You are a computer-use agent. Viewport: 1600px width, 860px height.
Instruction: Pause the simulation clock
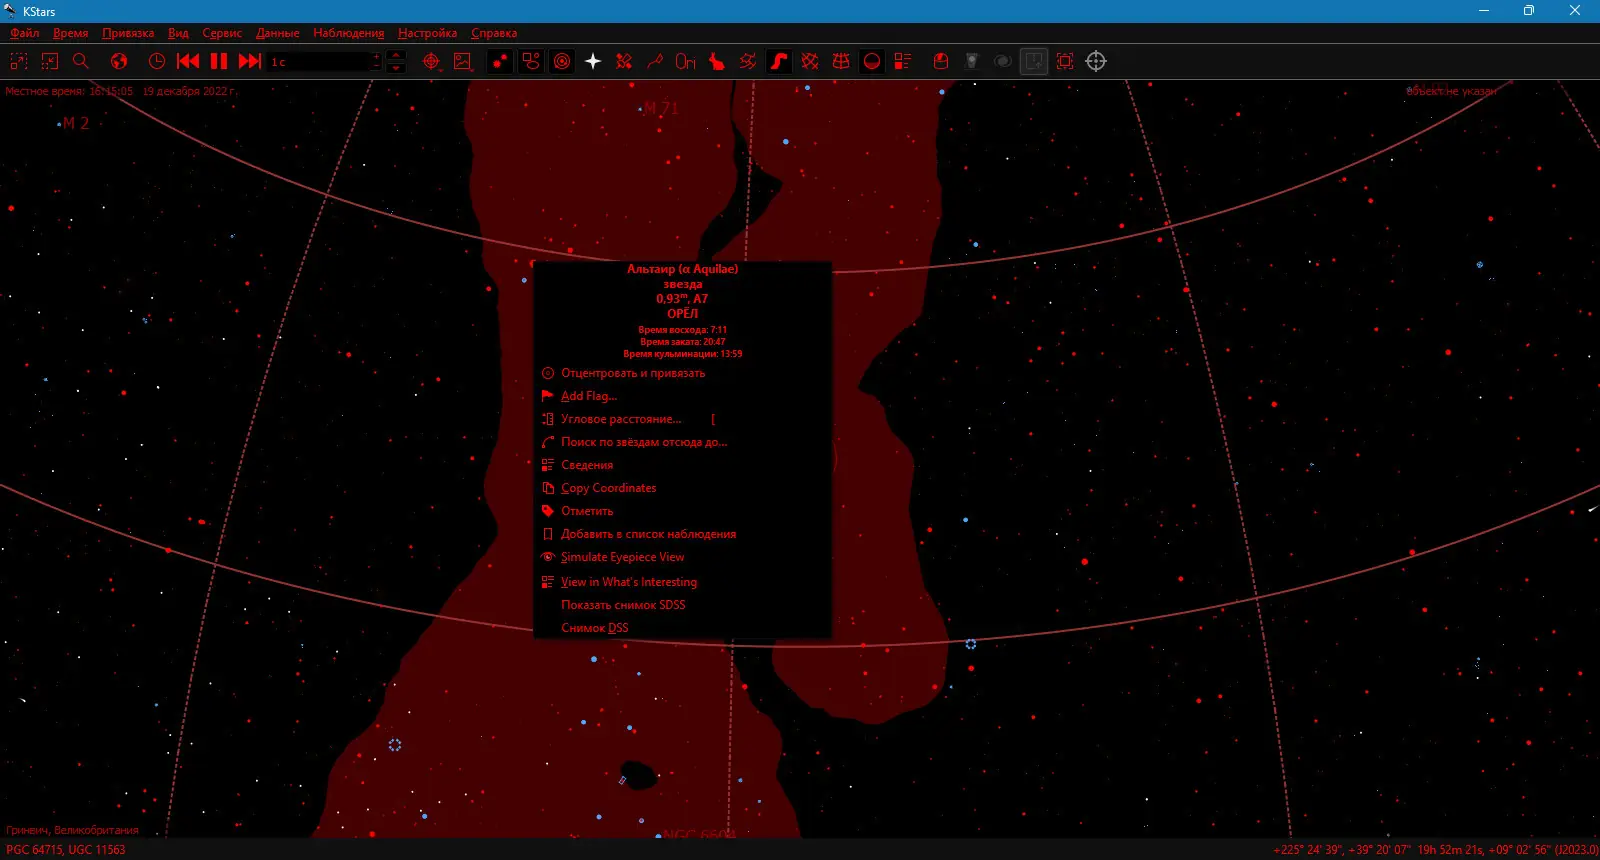click(x=219, y=61)
